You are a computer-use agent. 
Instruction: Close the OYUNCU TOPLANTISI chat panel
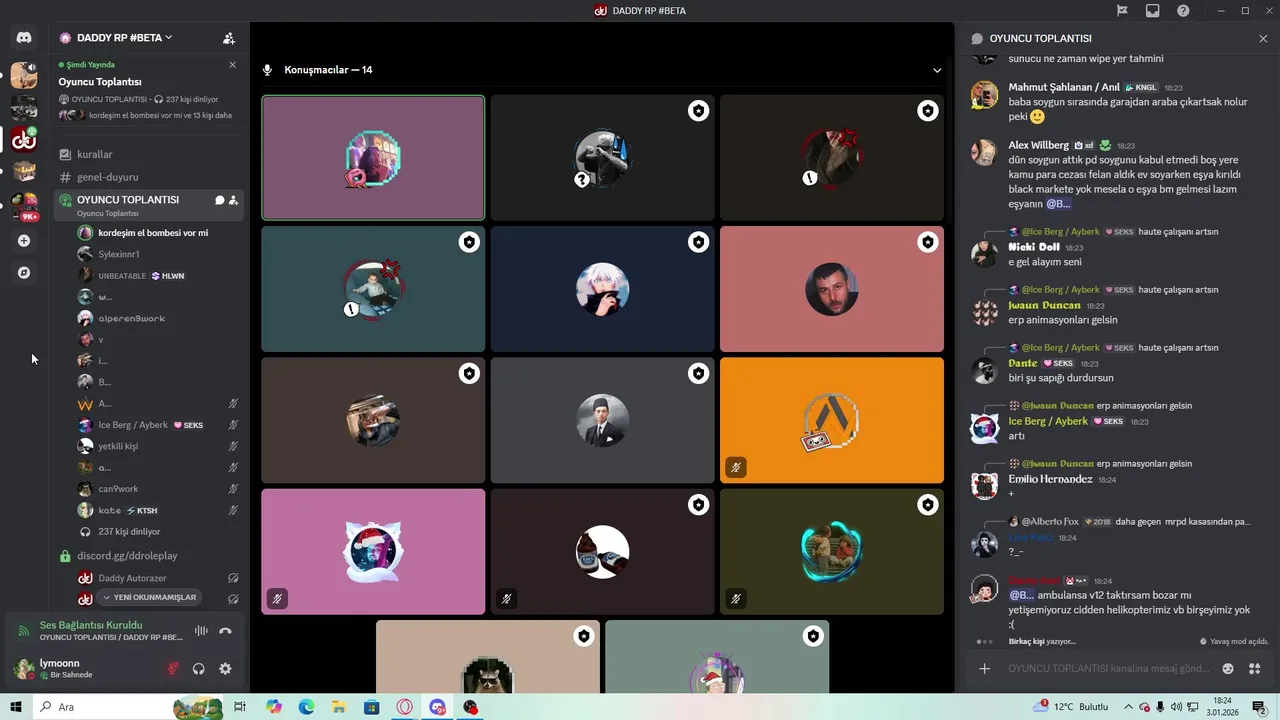[1263, 39]
